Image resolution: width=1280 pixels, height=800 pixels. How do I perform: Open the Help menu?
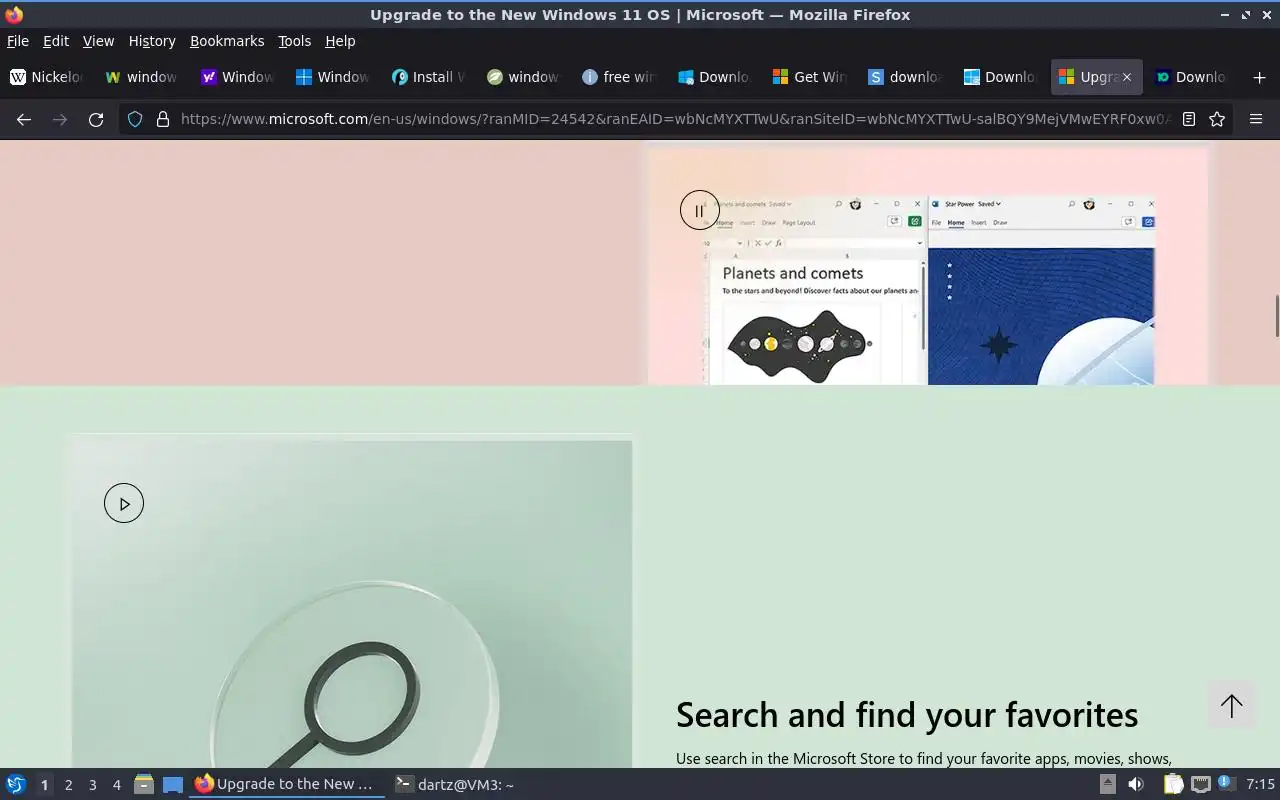[x=340, y=41]
